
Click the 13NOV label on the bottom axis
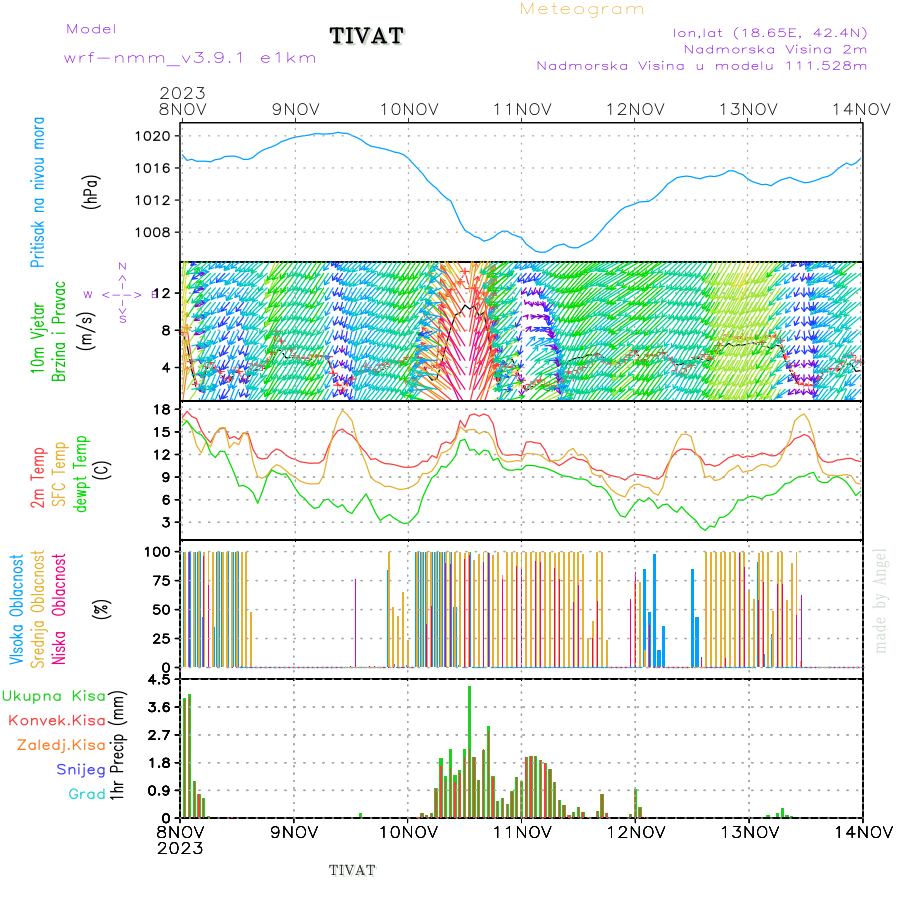click(x=750, y=832)
